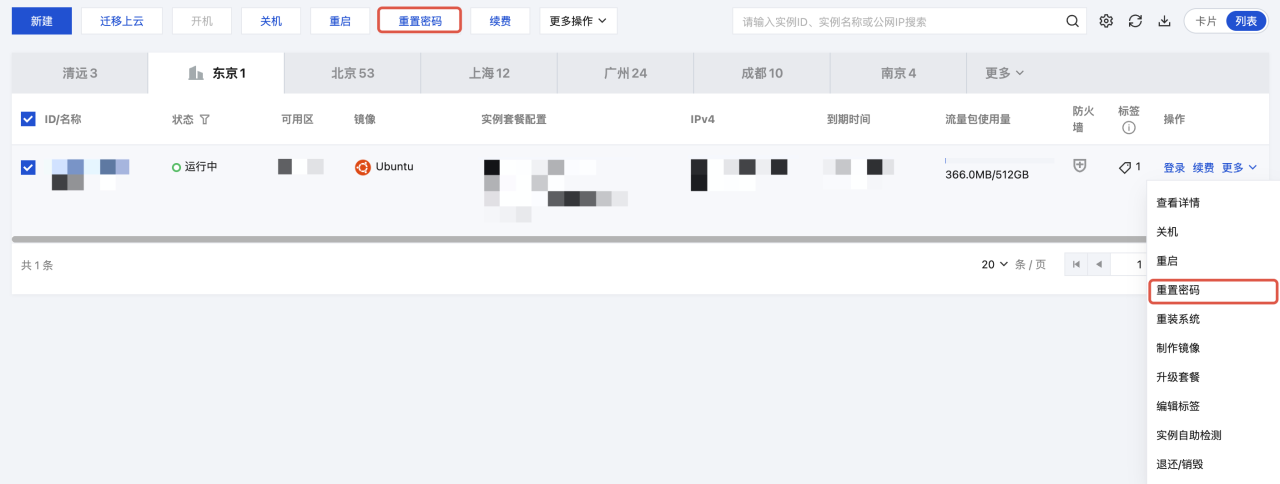
Task: Switch to 卡片 card view
Action: pos(1205,21)
